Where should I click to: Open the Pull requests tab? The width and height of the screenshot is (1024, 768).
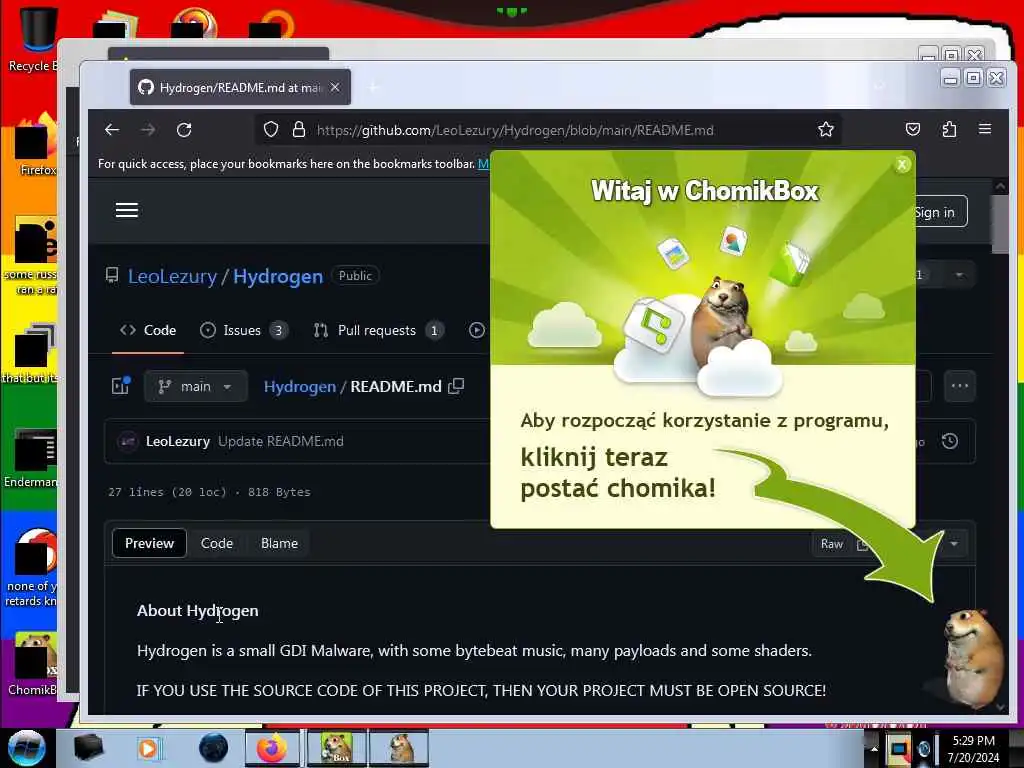click(x=378, y=330)
